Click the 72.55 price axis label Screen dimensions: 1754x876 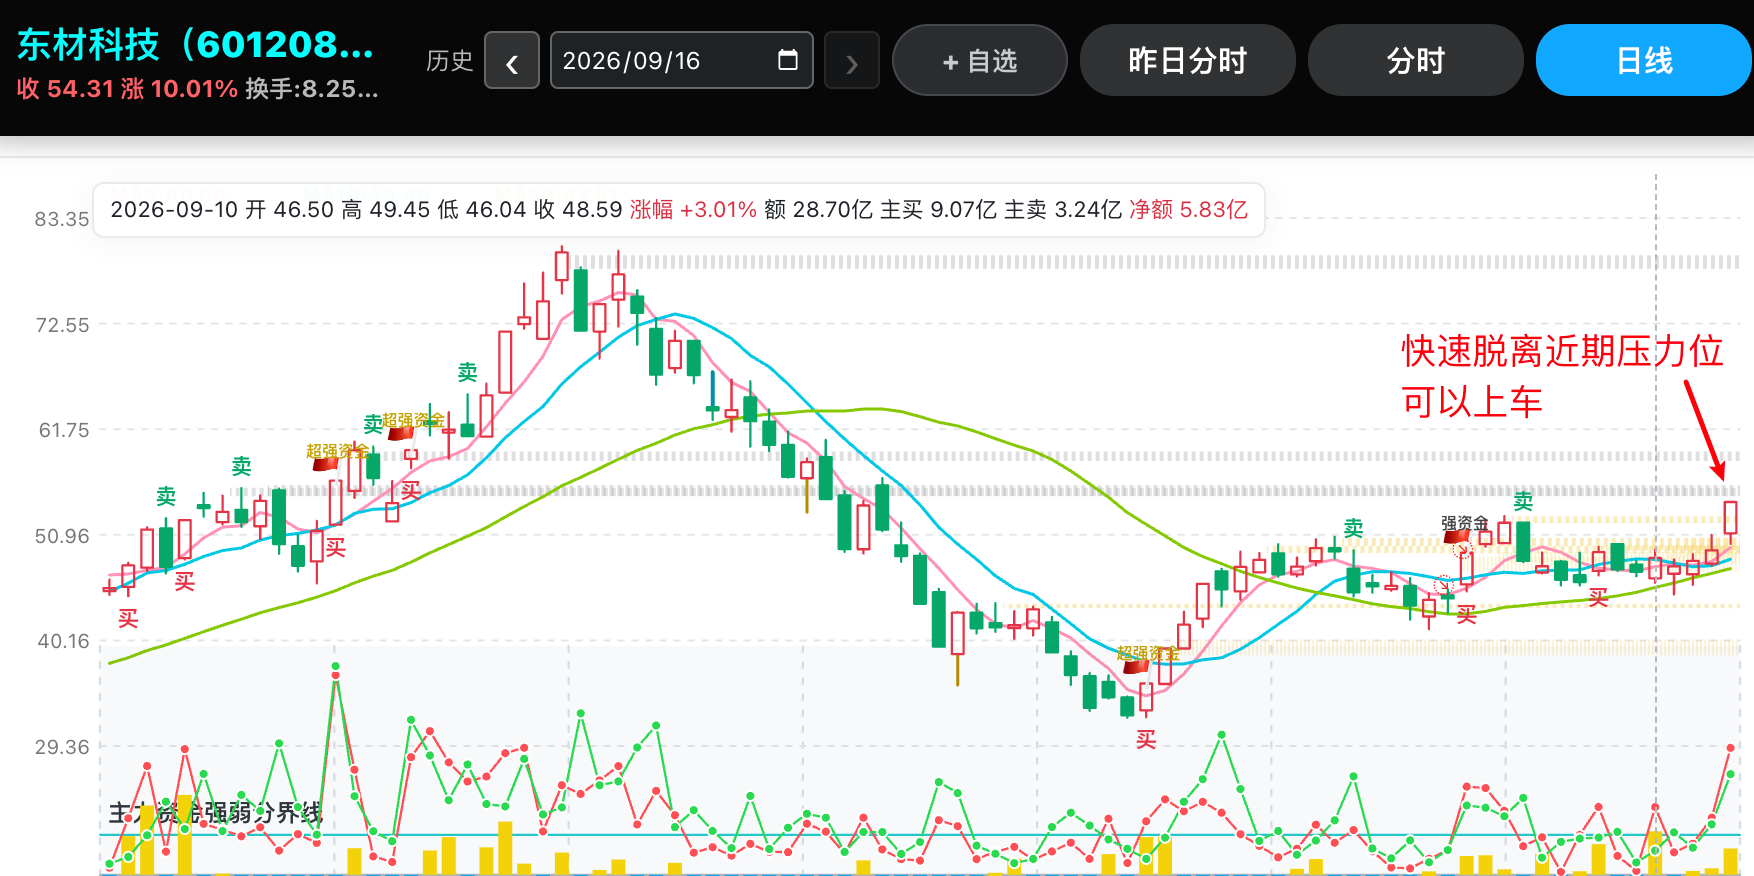[62, 325]
